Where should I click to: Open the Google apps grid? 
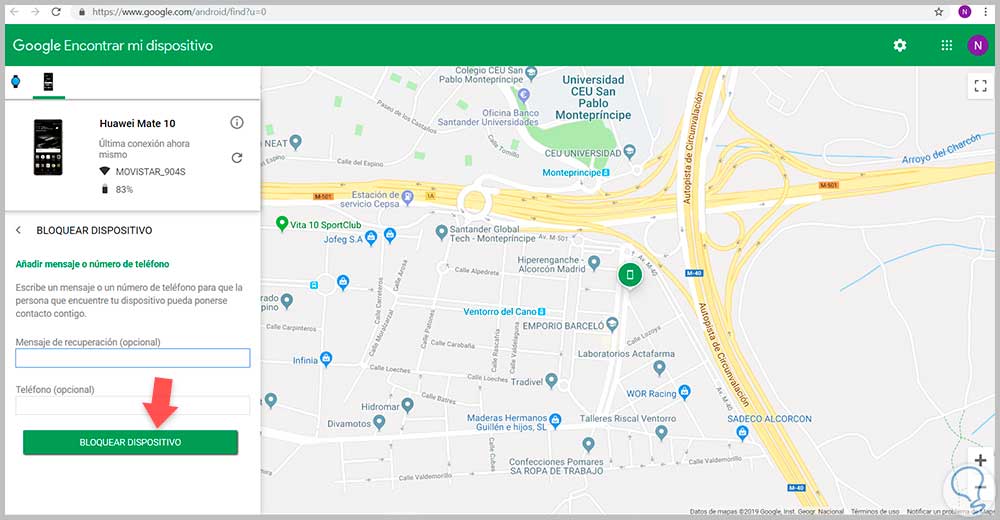[946, 45]
